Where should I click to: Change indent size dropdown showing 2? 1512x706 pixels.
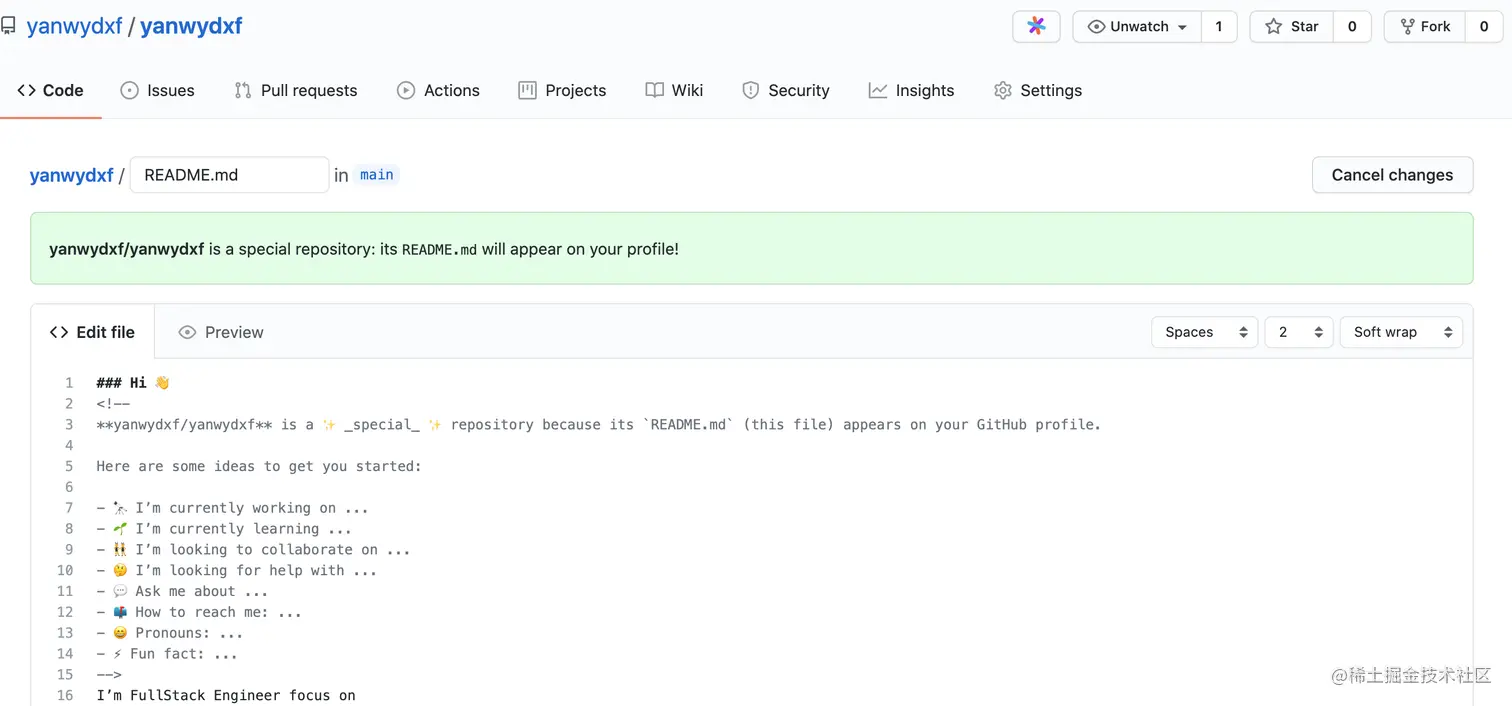(1298, 332)
